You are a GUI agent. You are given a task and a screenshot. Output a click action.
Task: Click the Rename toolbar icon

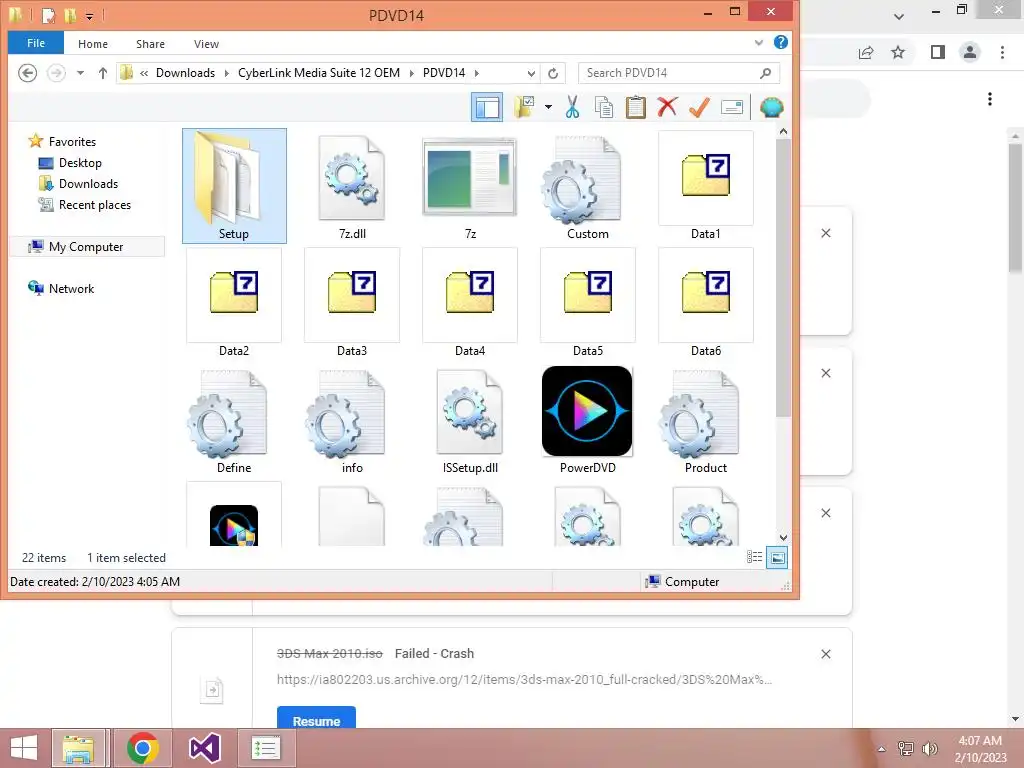(732, 107)
